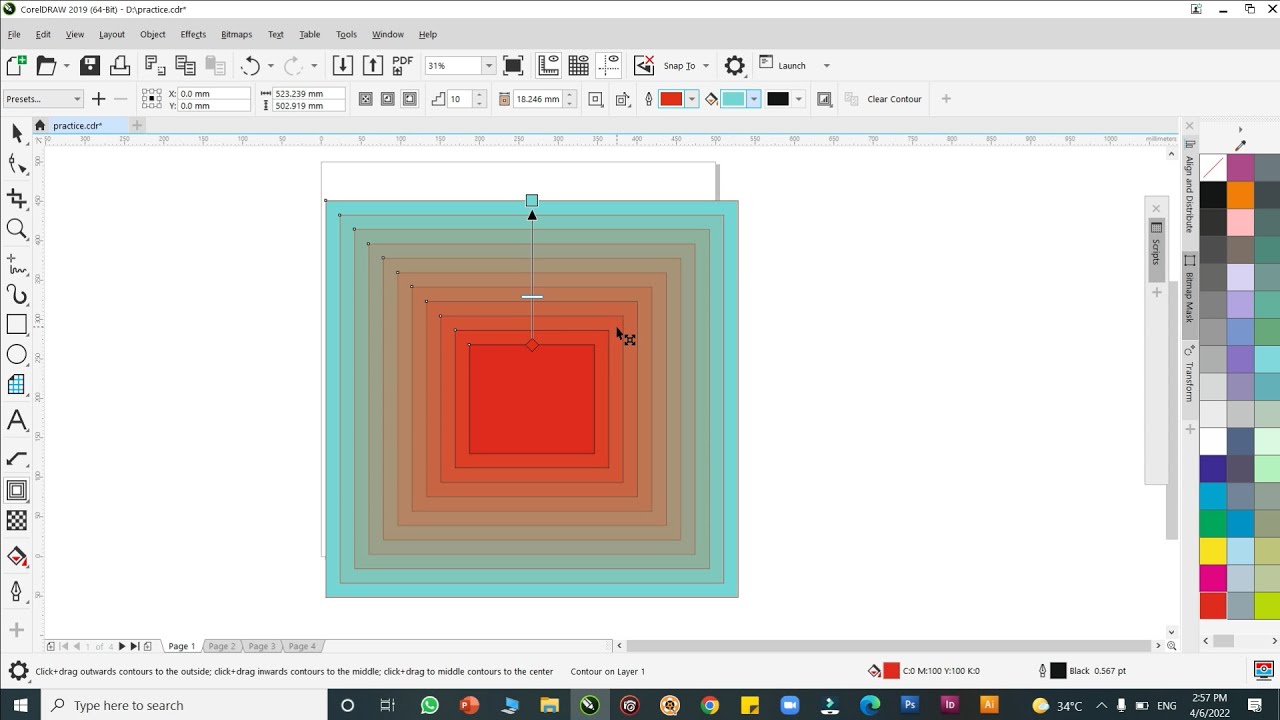Select the Crop tool

17,198
